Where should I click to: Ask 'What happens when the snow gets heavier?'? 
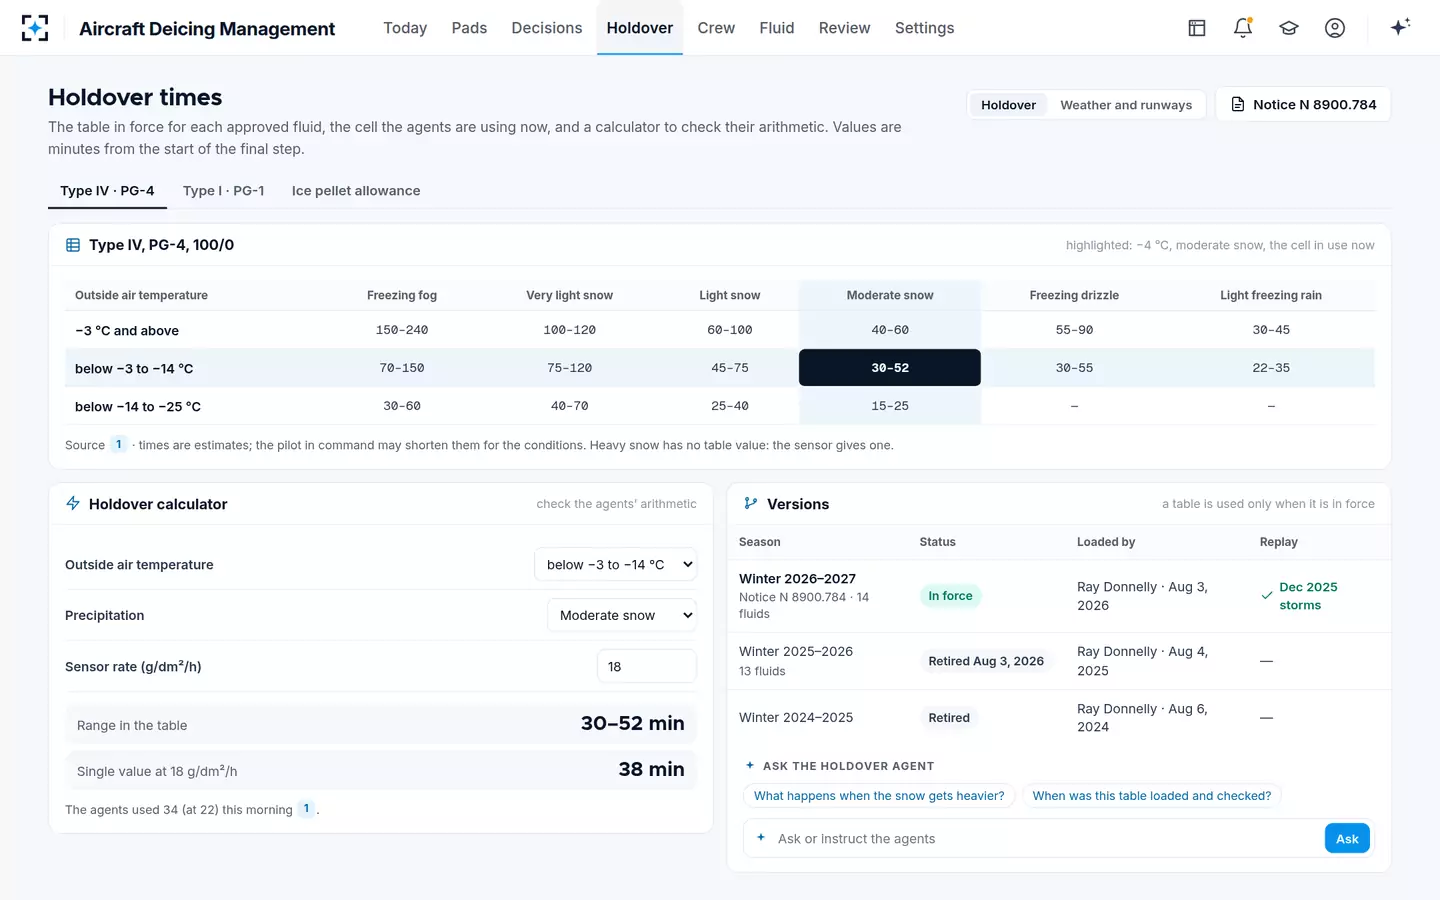[x=879, y=796]
